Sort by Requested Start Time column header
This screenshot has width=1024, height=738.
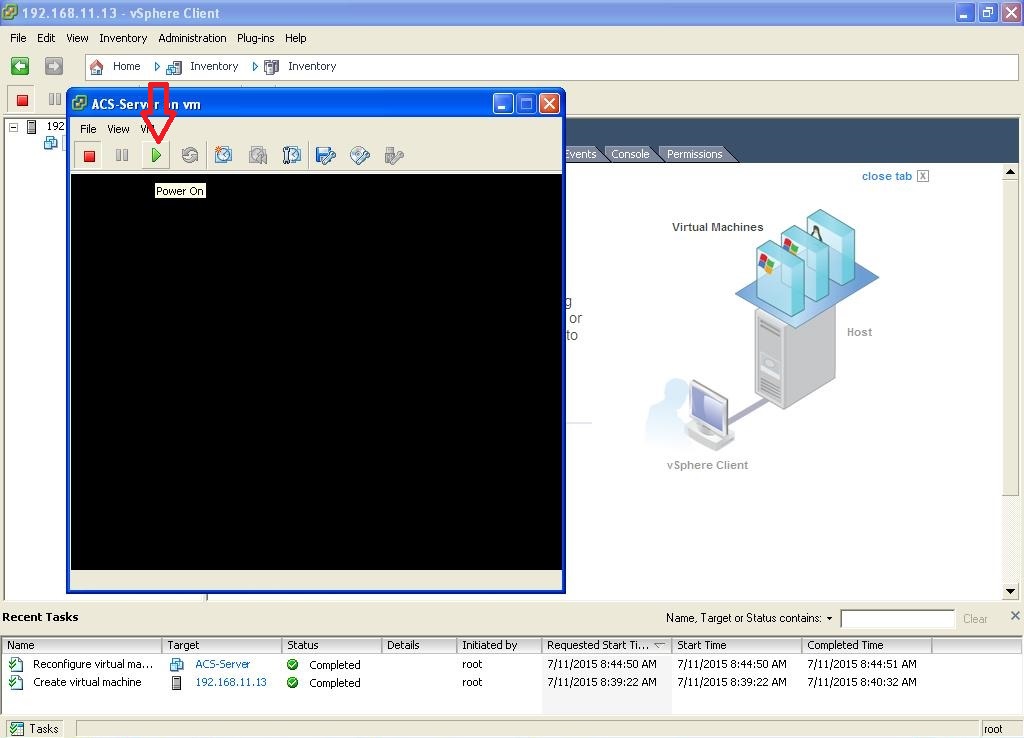click(598, 645)
